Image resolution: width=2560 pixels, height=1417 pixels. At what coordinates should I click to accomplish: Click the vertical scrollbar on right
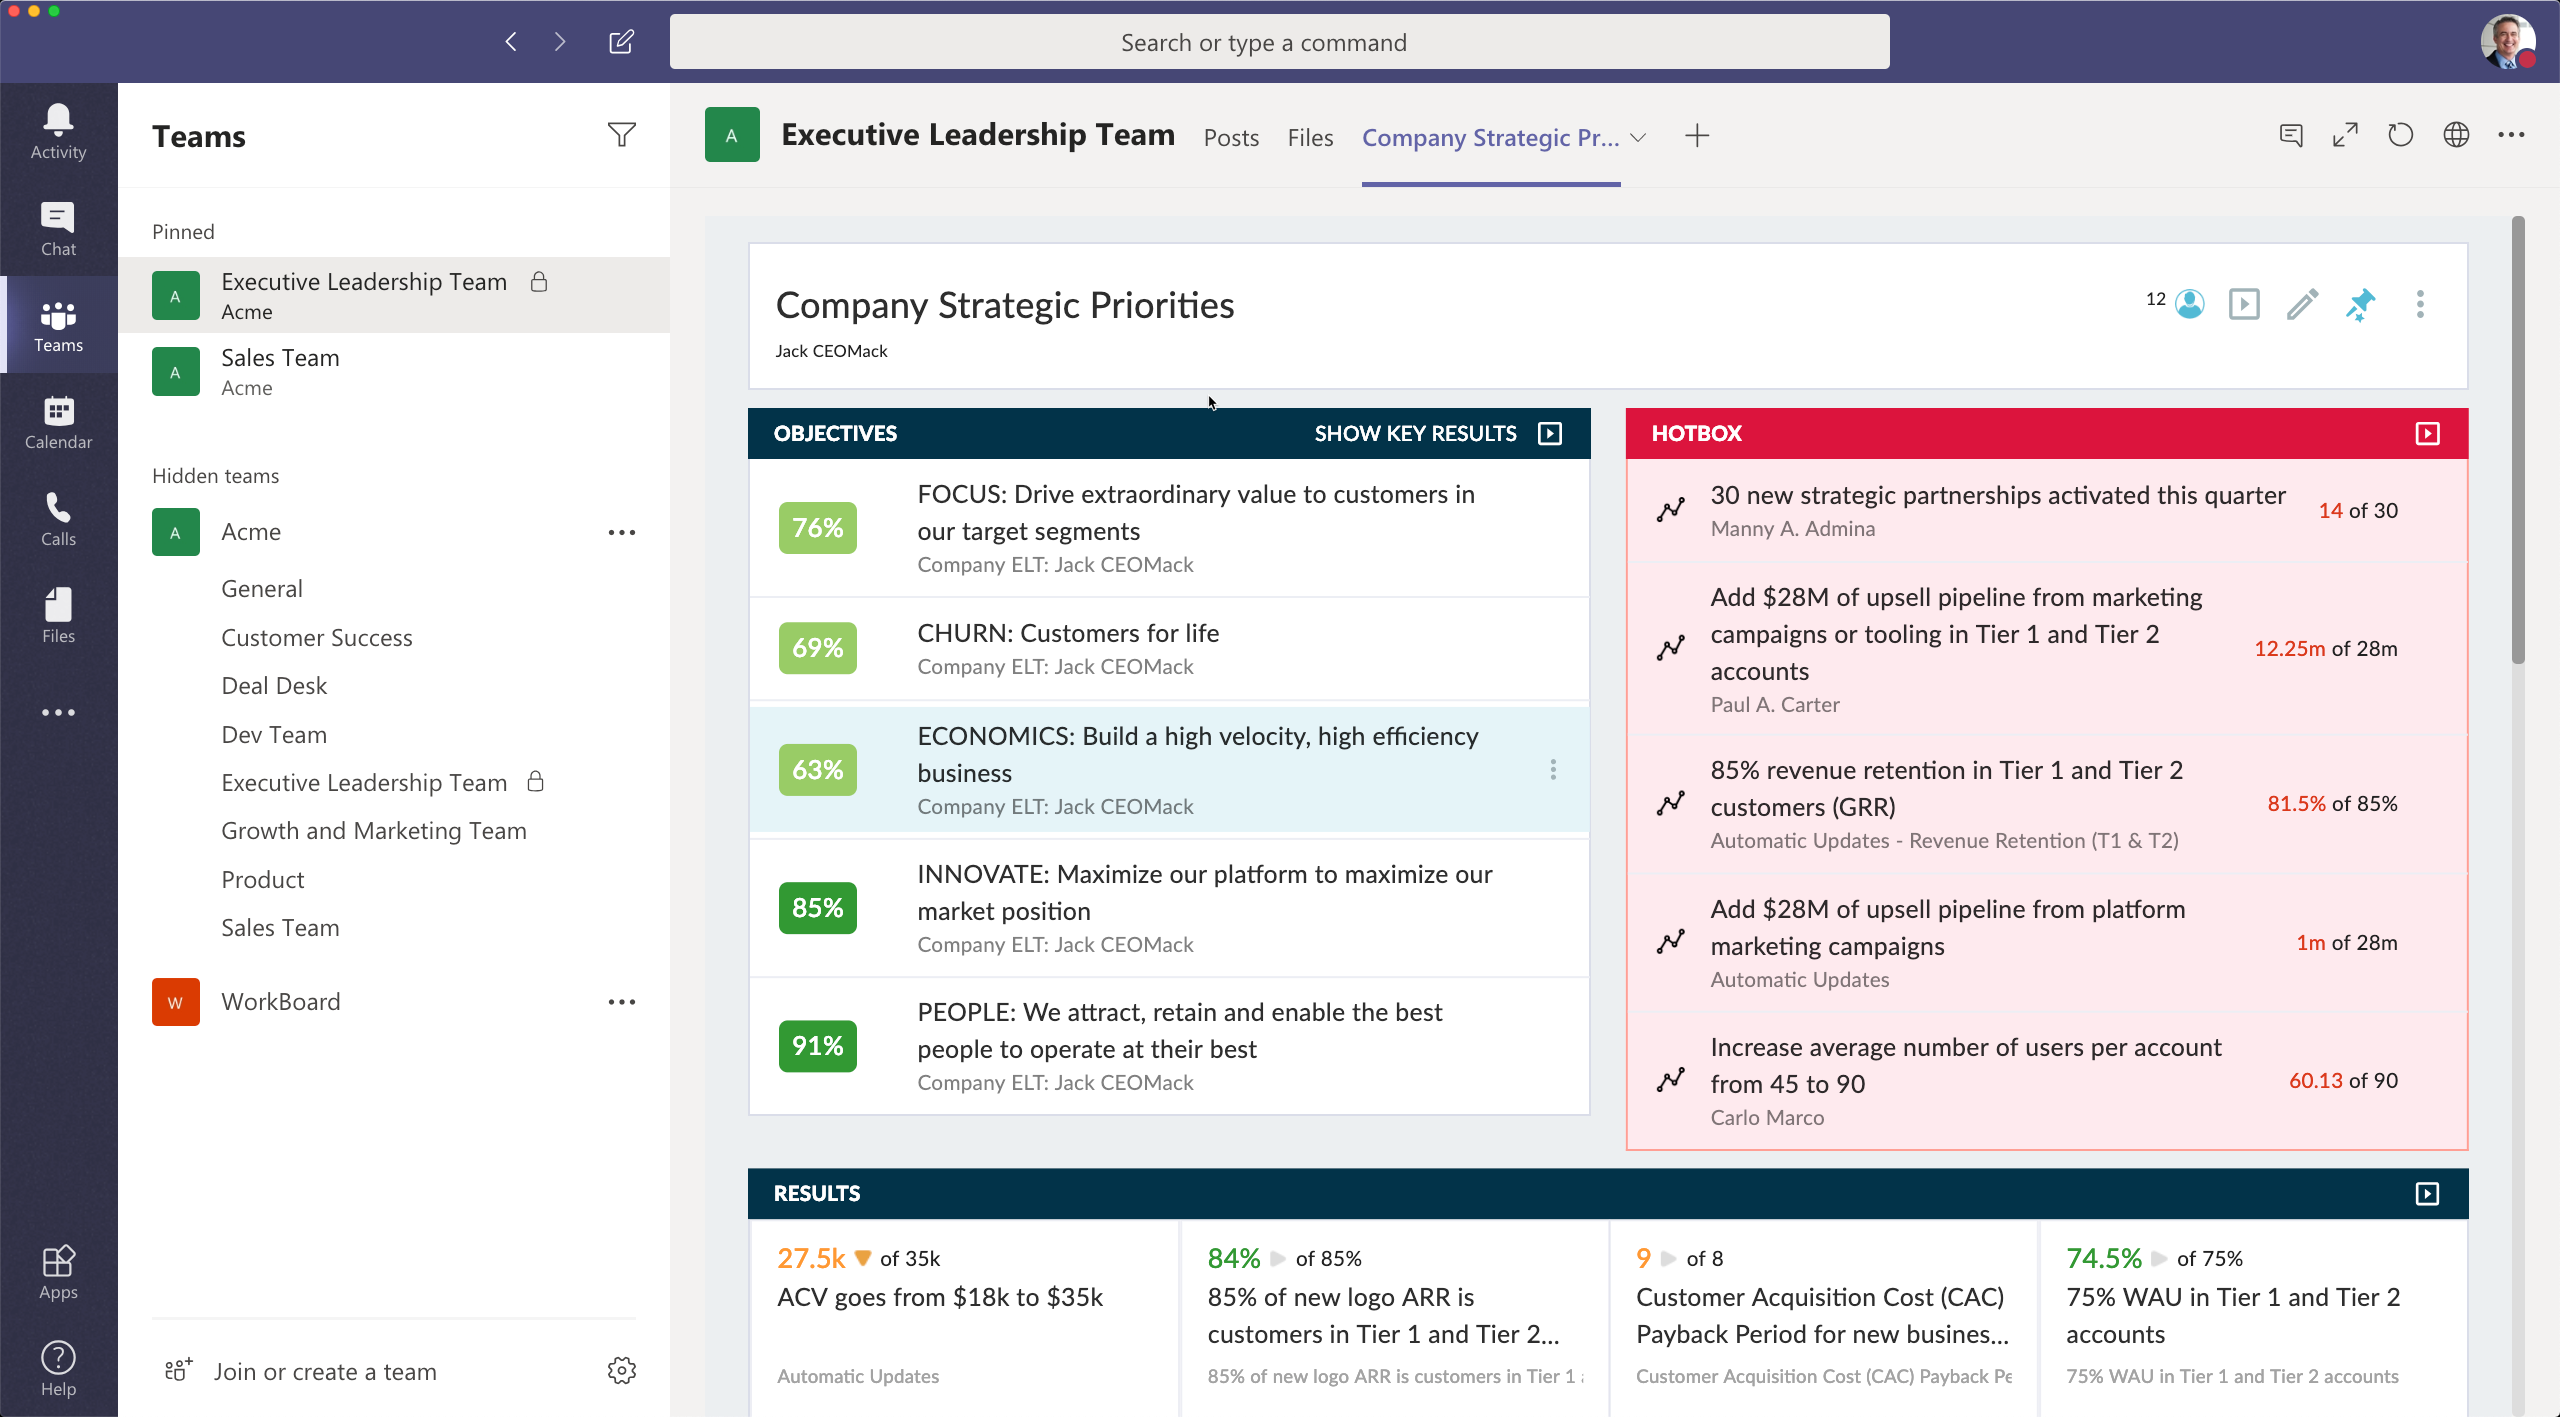point(2517,440)
